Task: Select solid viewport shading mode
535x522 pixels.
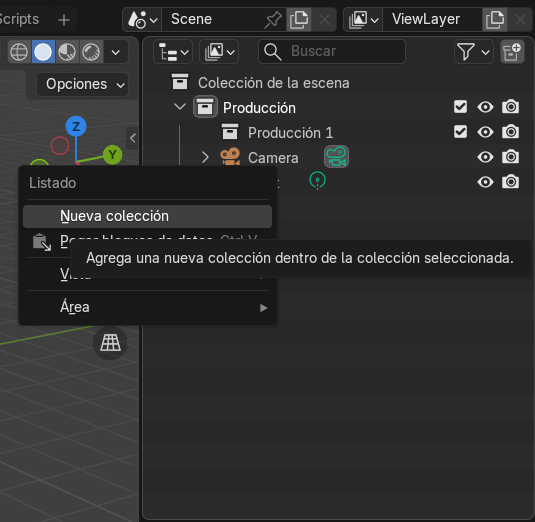Action: (43, 52)
